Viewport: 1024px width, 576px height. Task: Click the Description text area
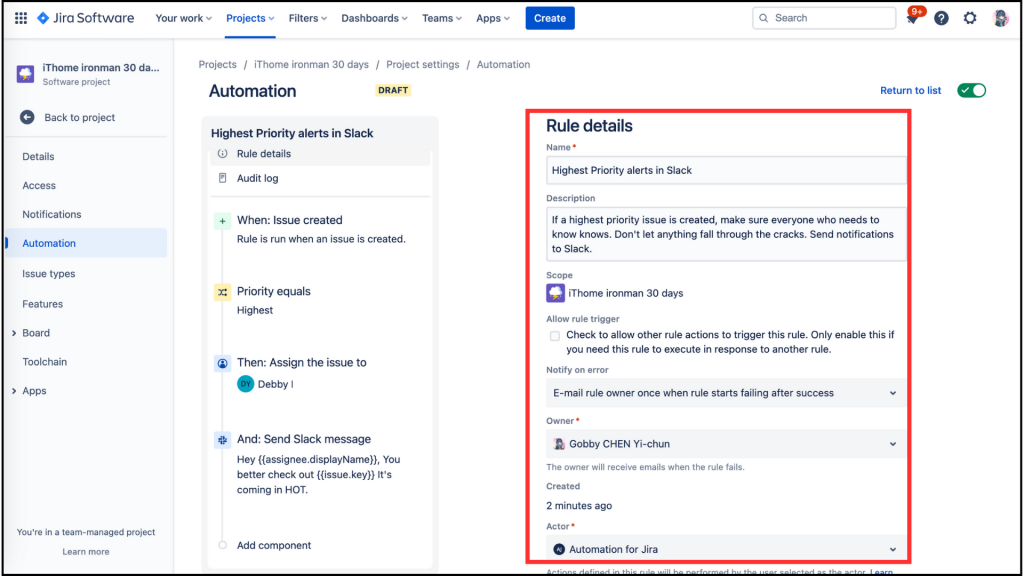726,234
